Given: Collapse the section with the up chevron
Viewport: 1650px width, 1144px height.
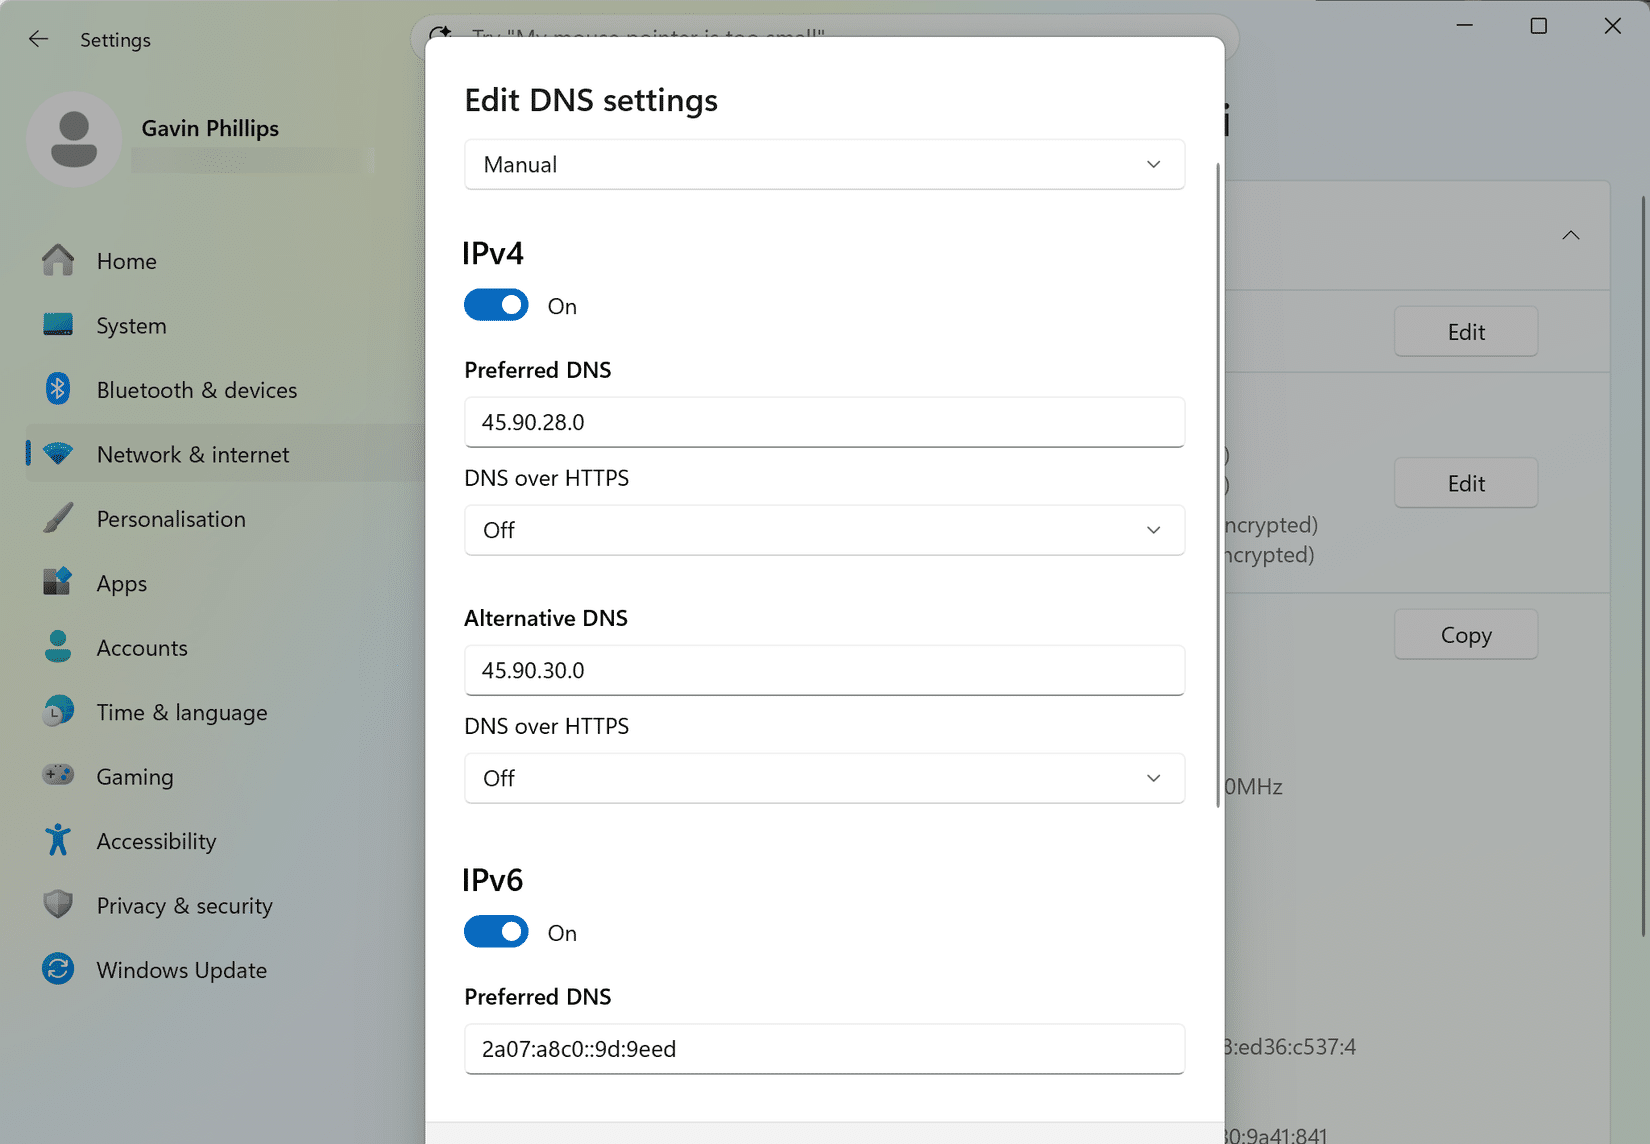Looking at the screenshot, I should (1571, 236).
